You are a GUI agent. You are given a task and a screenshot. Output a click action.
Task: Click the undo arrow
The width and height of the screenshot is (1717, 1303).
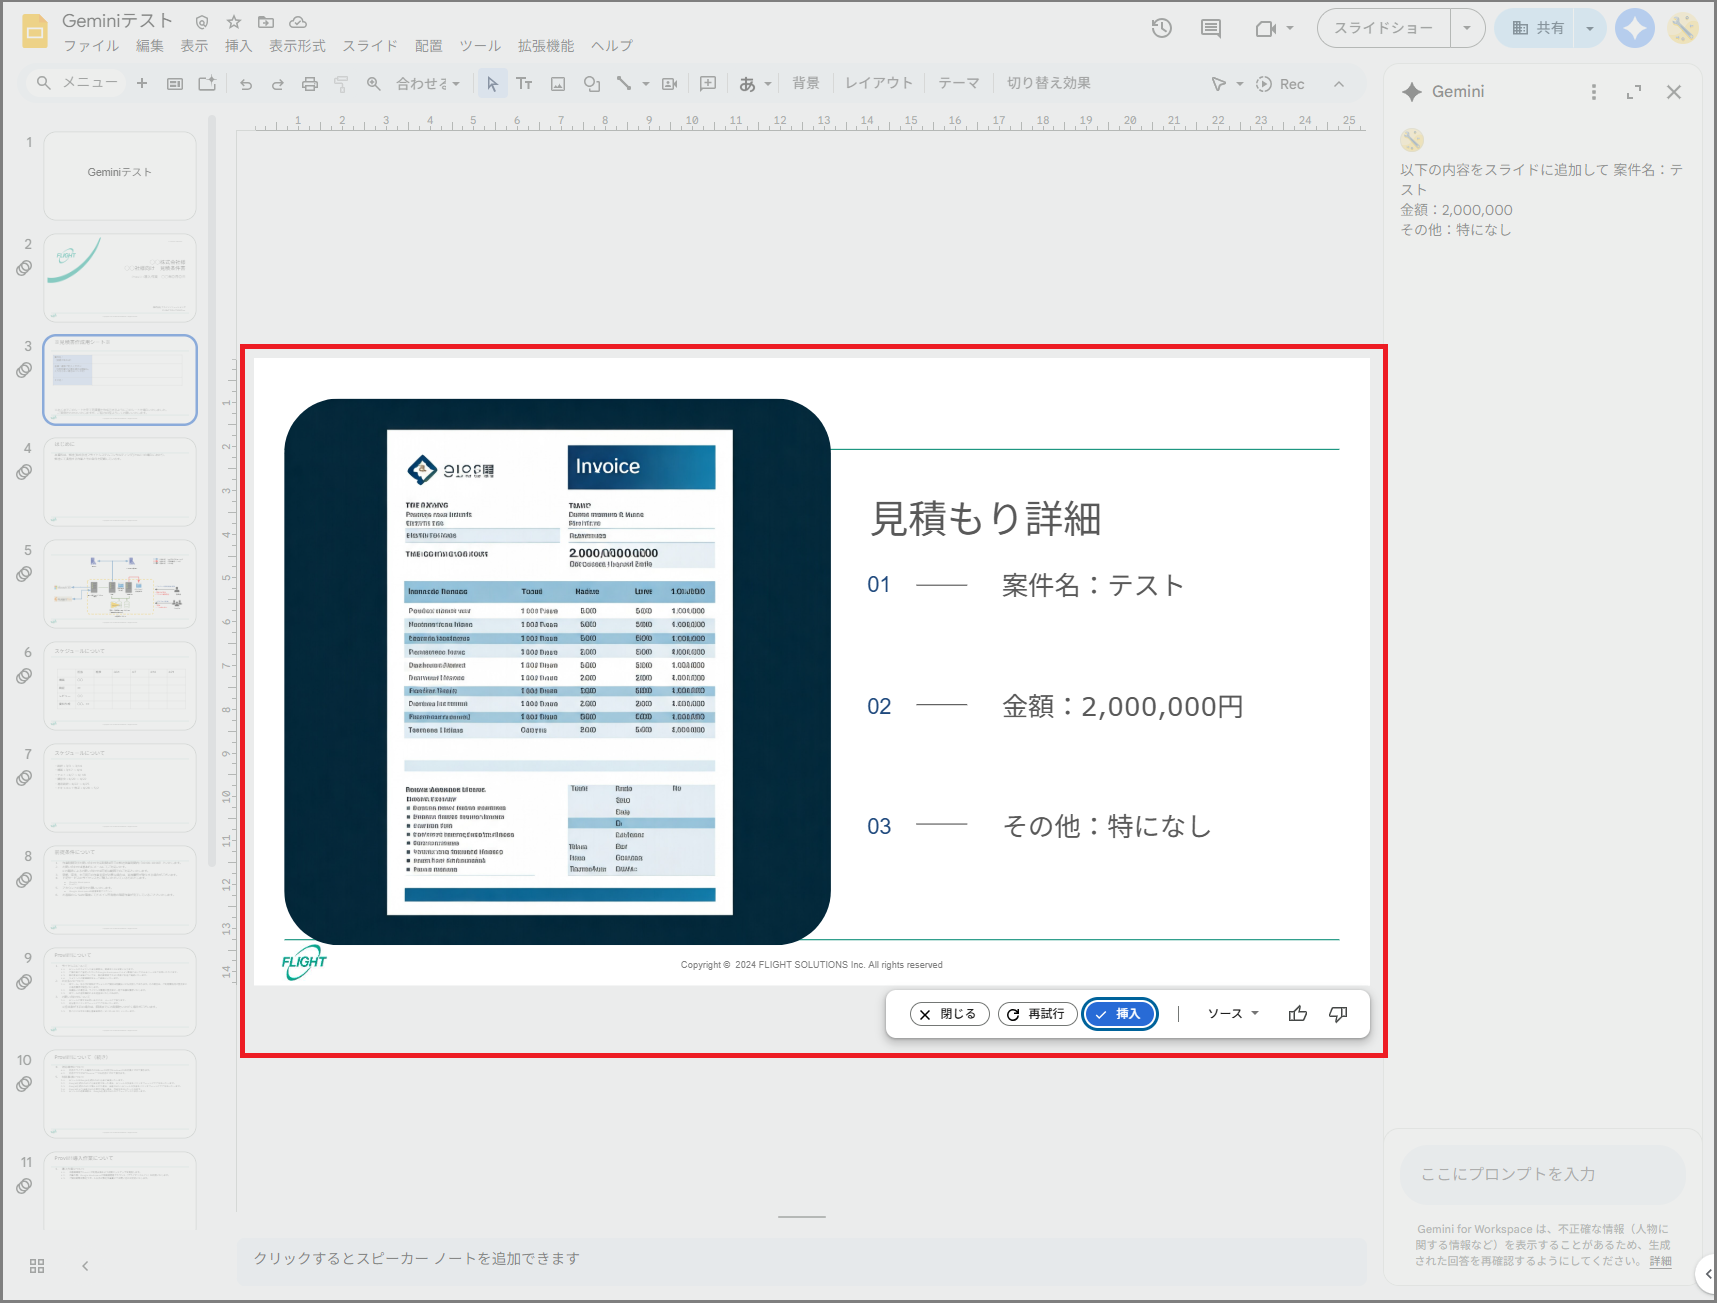point(246,84)
